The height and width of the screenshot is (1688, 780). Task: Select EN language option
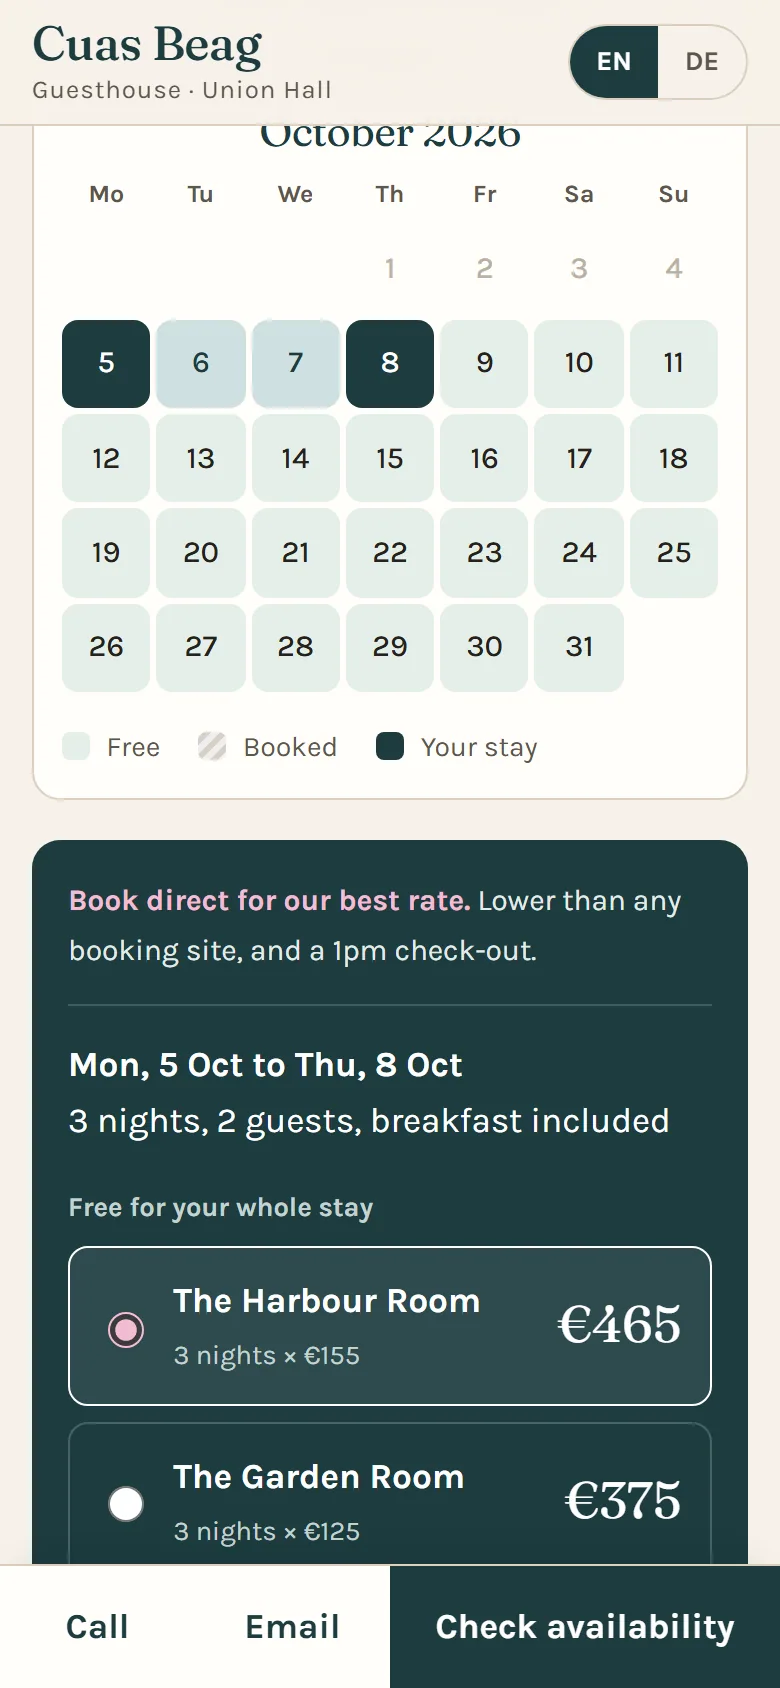pyautogui.click(x=614, y=62)
